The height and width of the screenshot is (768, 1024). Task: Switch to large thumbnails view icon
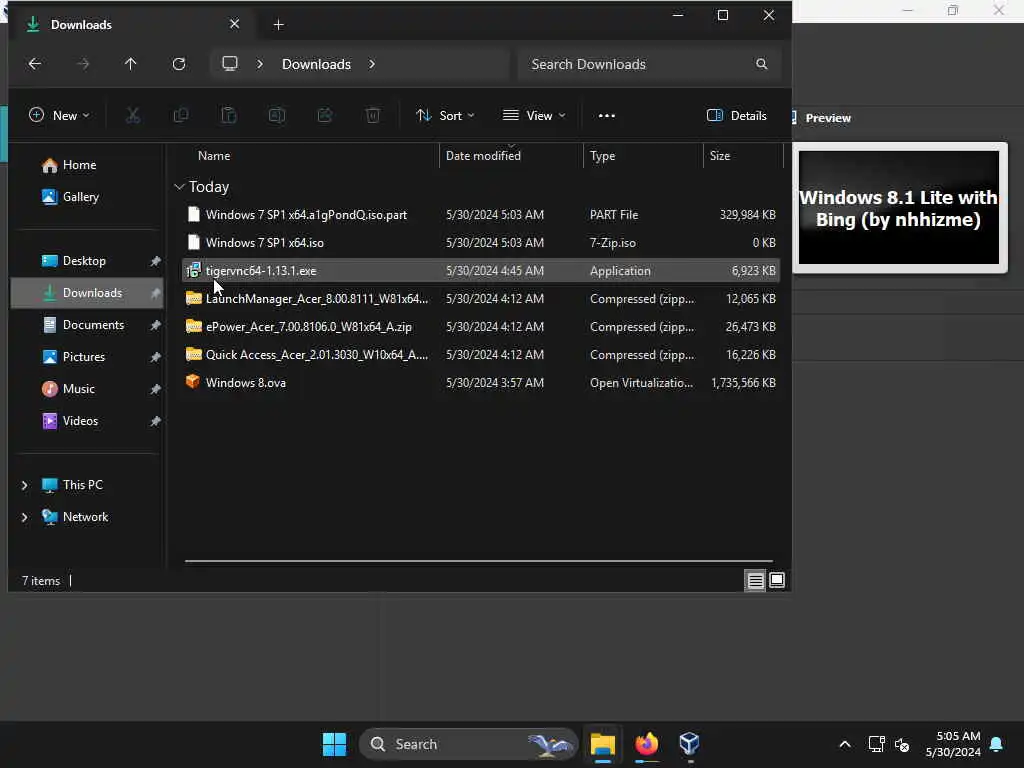(777, 581)
